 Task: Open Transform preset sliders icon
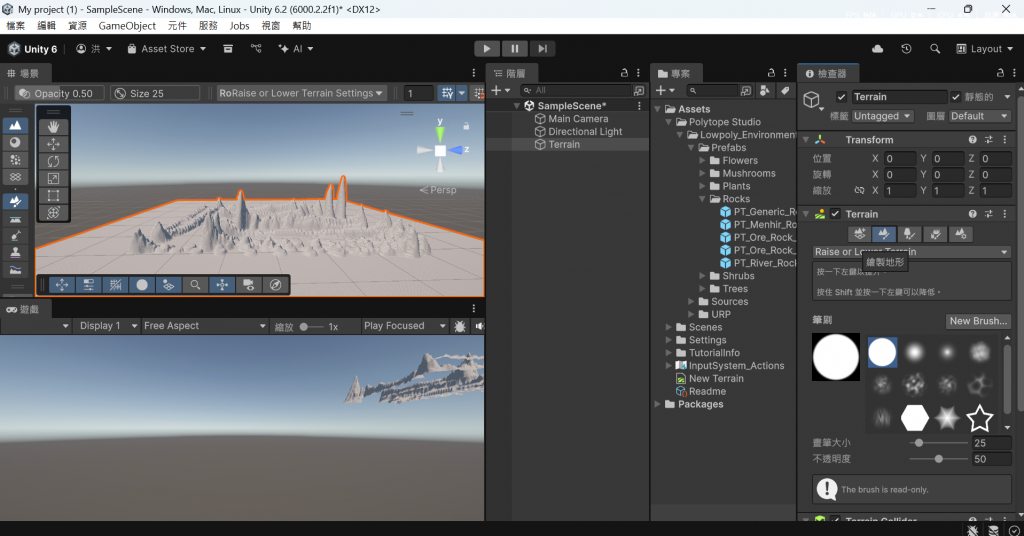(989, 140)
